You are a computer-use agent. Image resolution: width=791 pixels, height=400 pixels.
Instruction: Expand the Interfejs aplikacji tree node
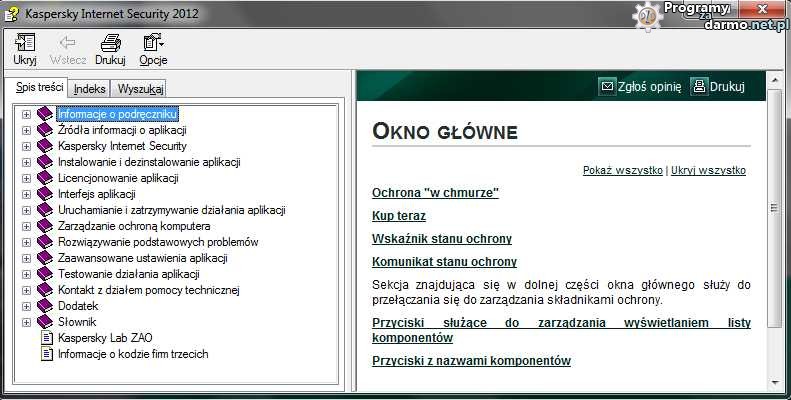click(27, 194)
